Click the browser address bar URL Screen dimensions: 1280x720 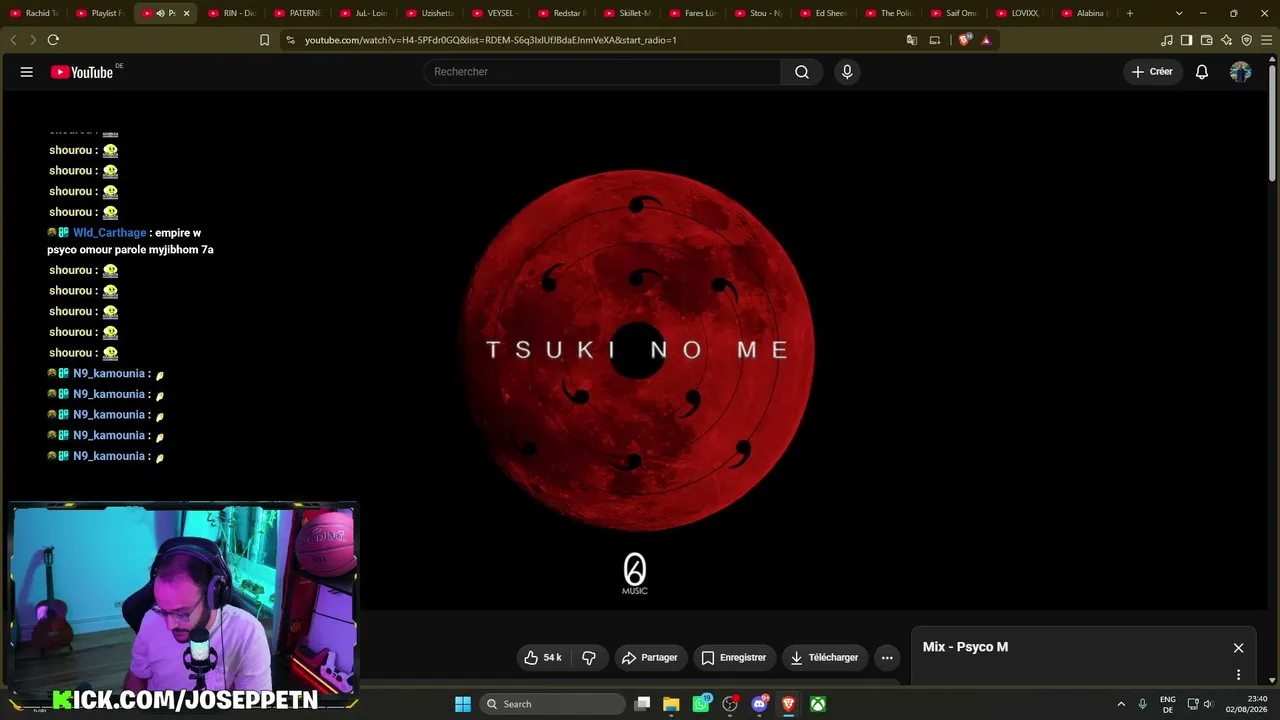[490, 40]
